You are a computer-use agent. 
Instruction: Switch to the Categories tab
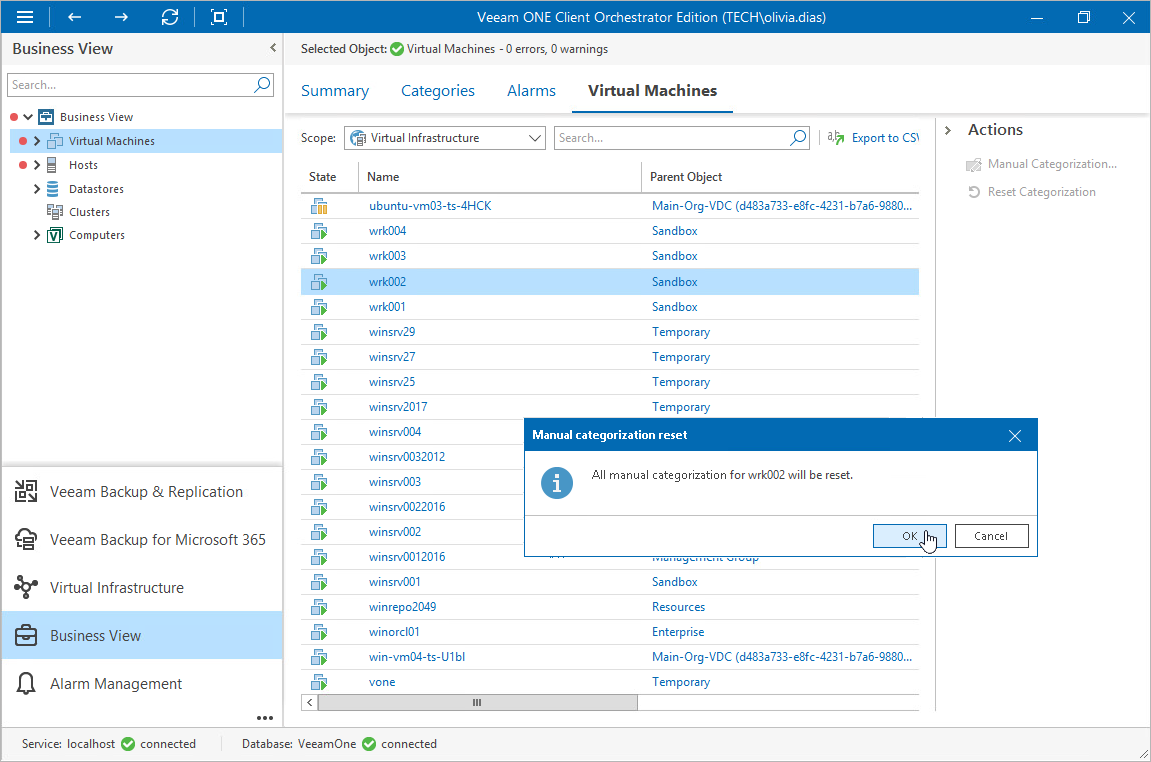click(x=437, y=90)
